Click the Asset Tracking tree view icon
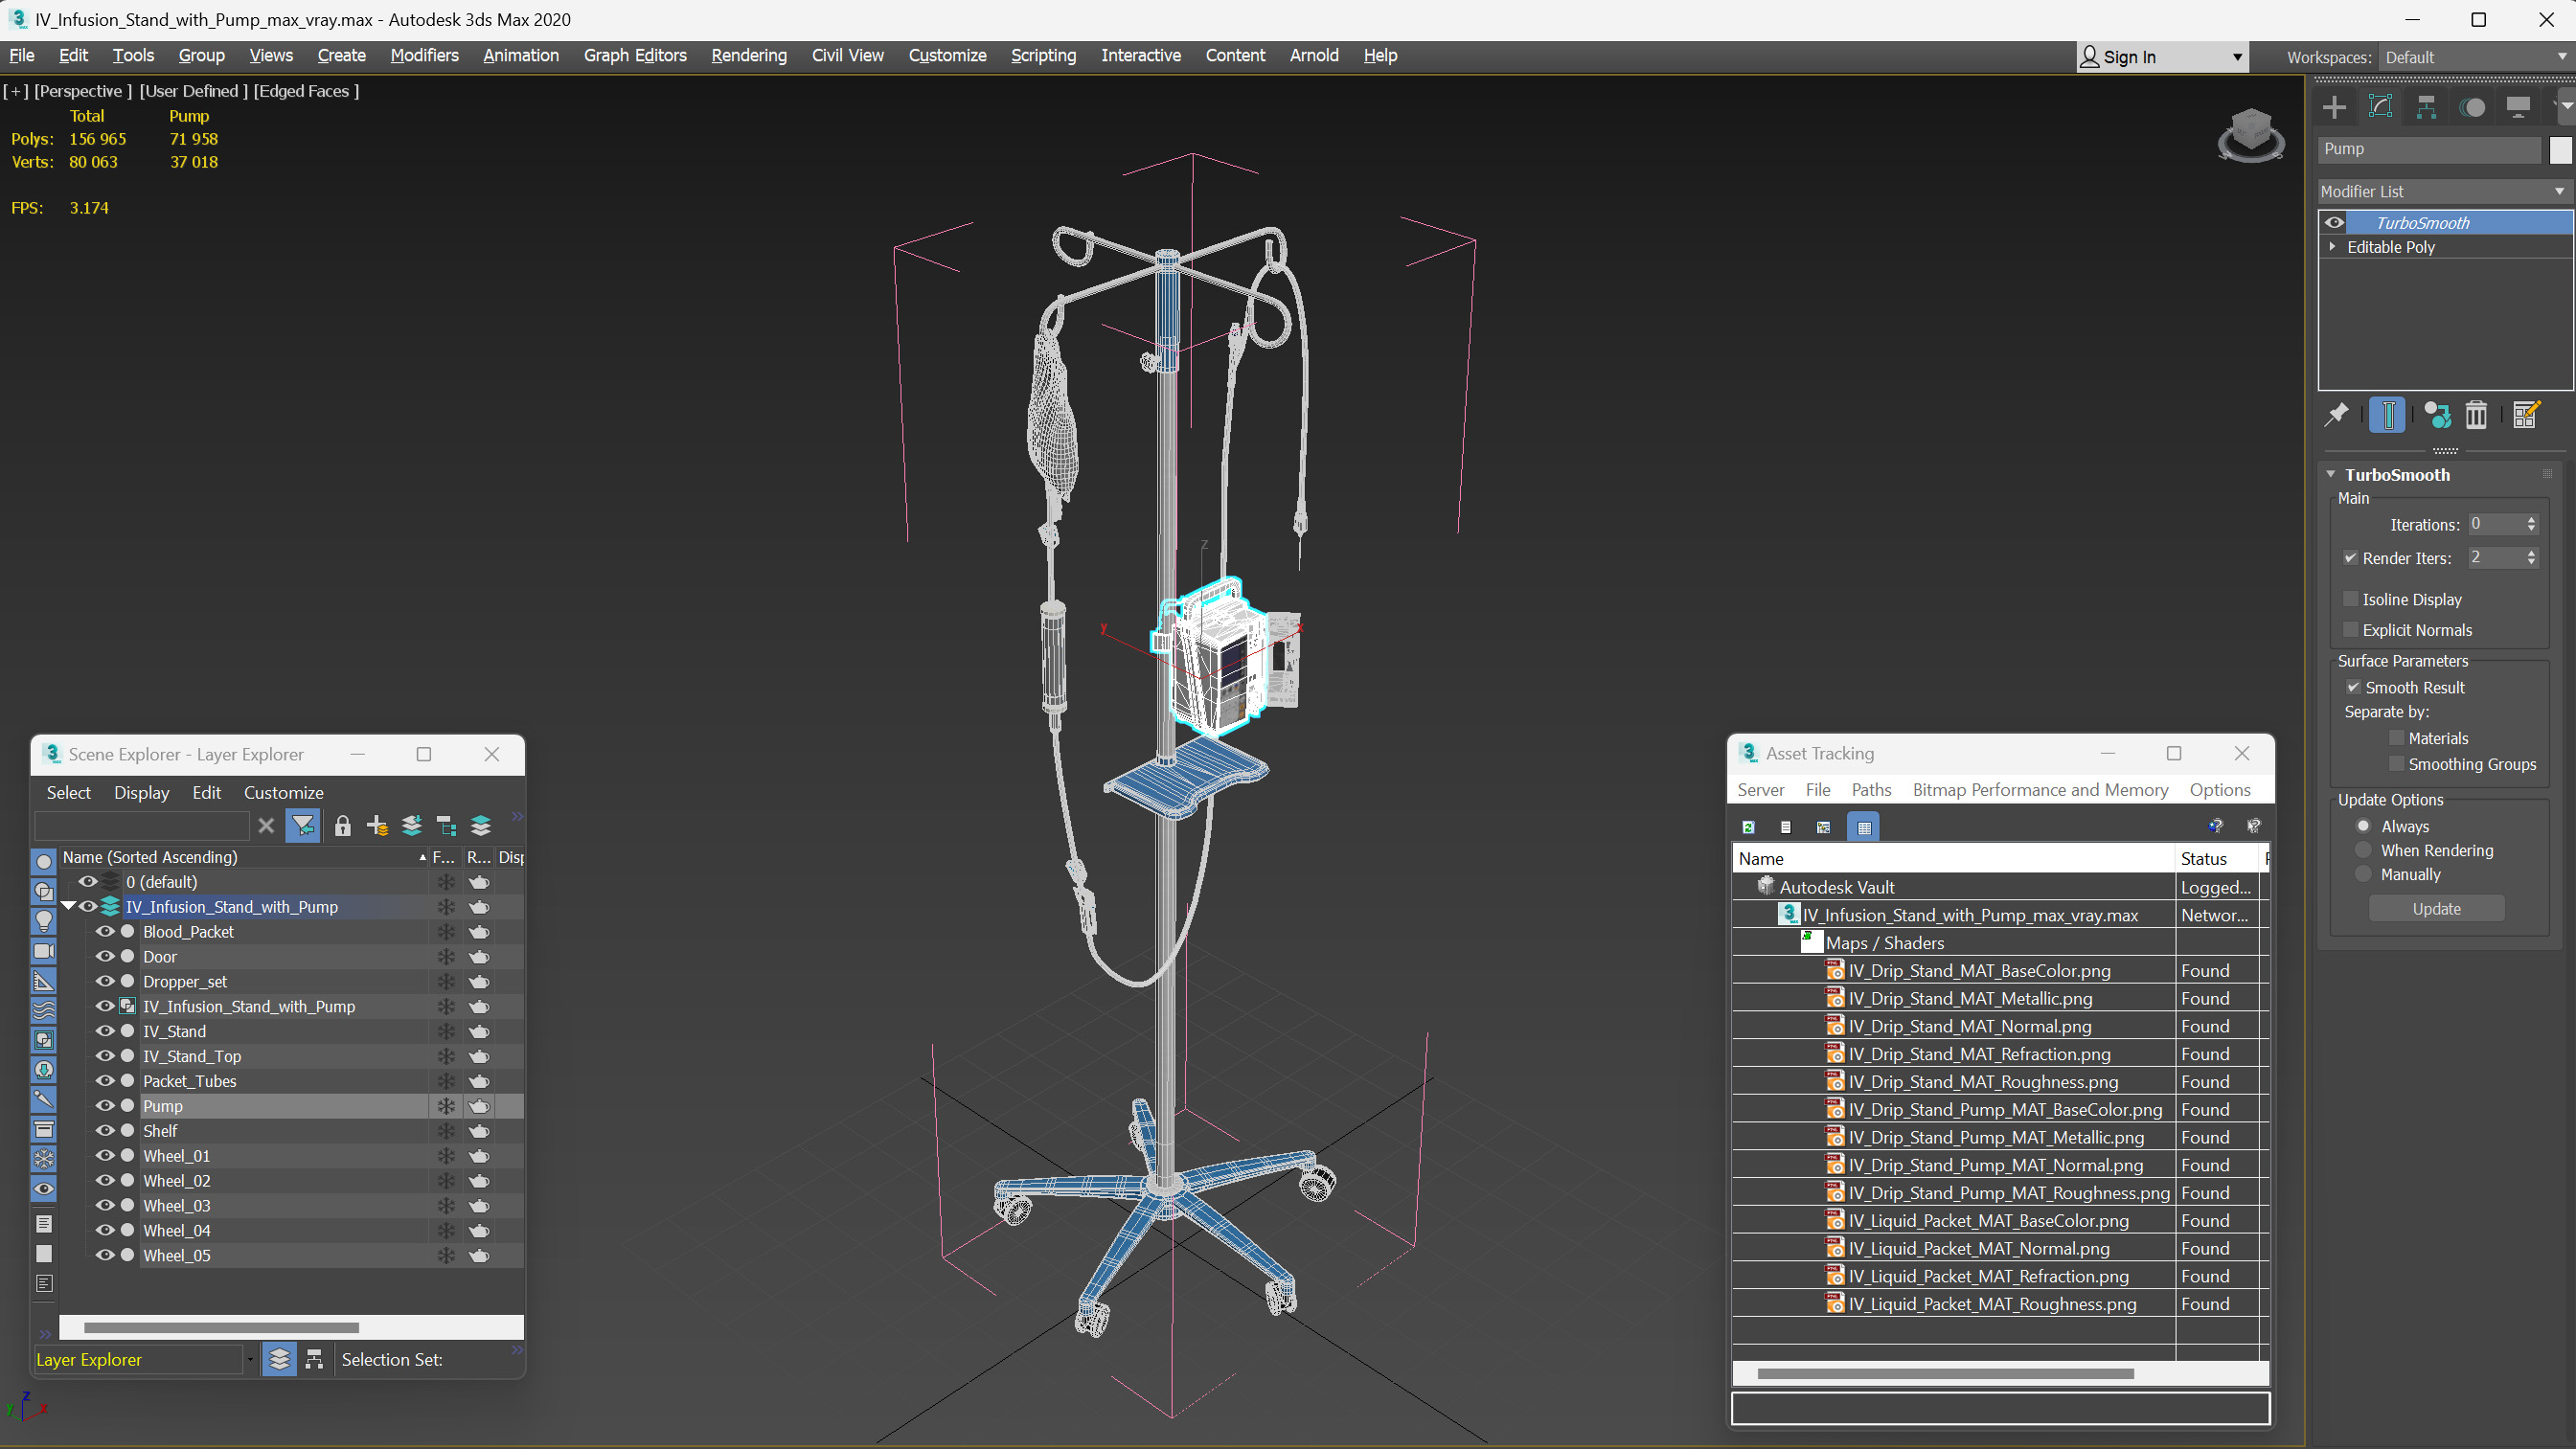 [1824, 827]
